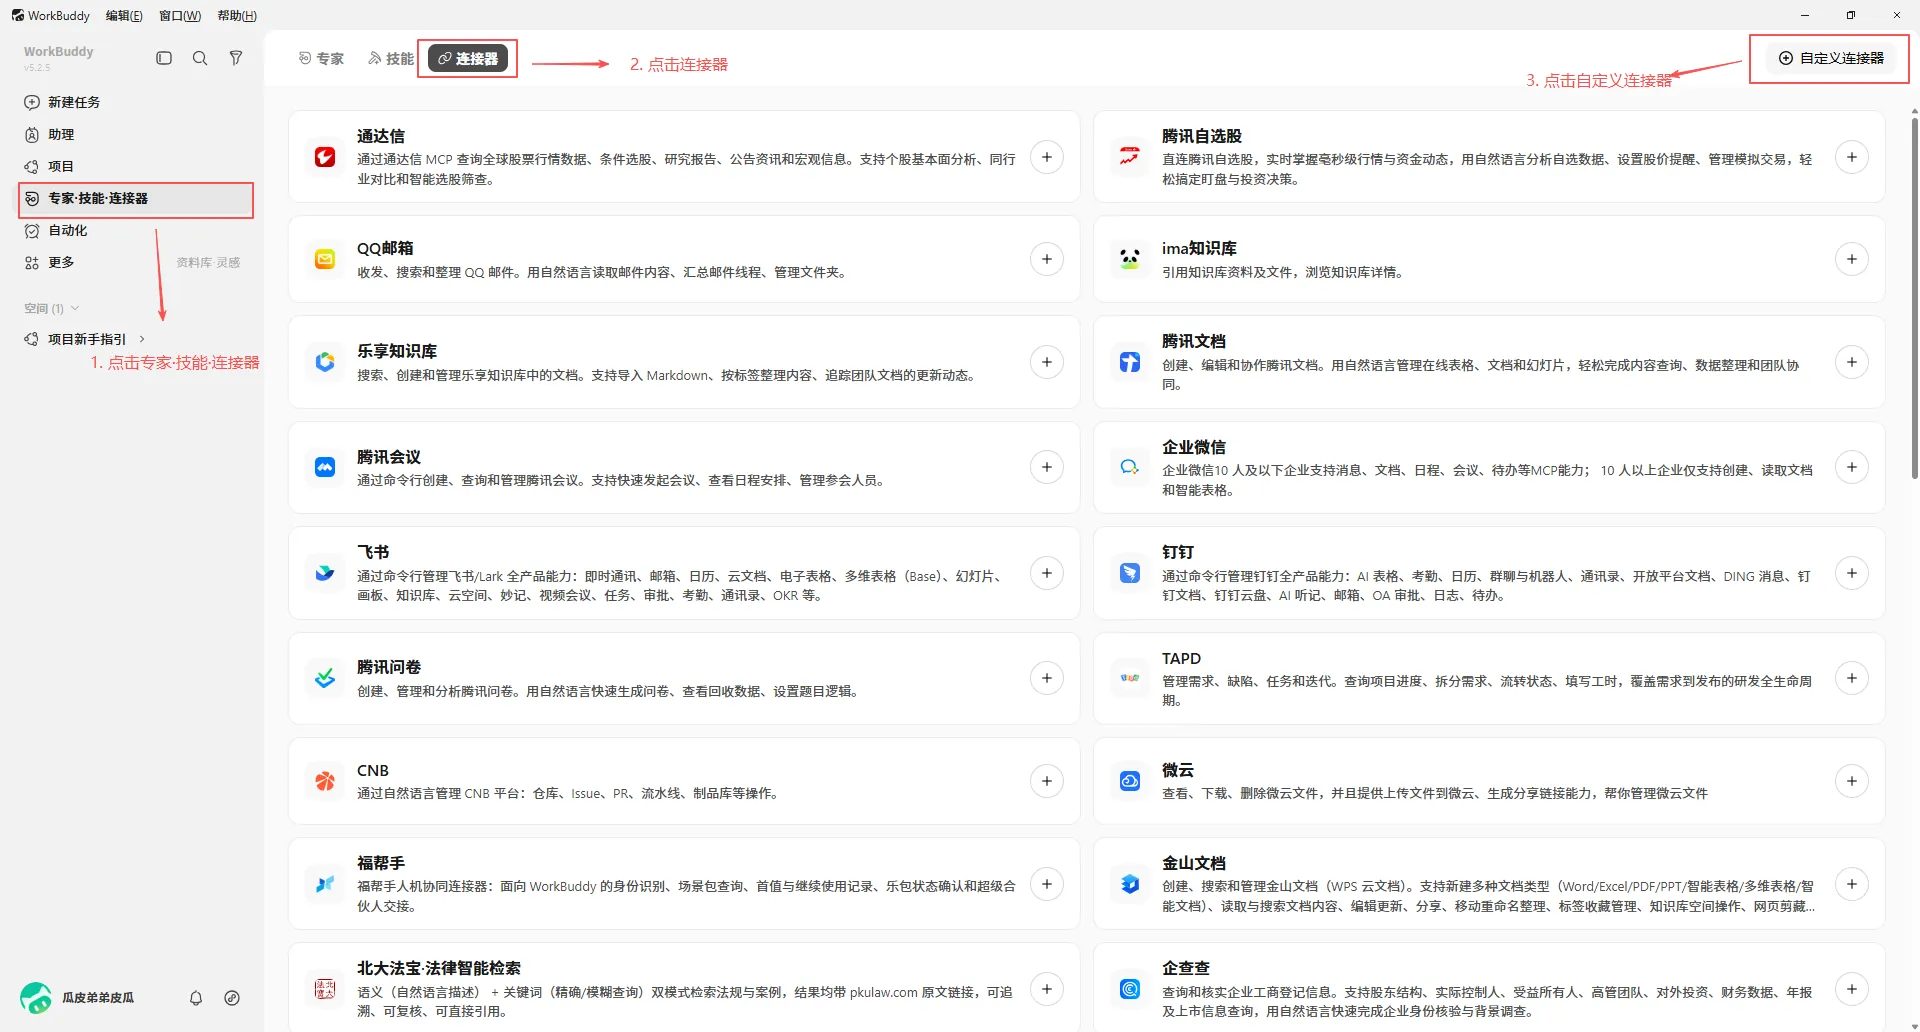Add the 微云 connector

[x=1852, y=781]
